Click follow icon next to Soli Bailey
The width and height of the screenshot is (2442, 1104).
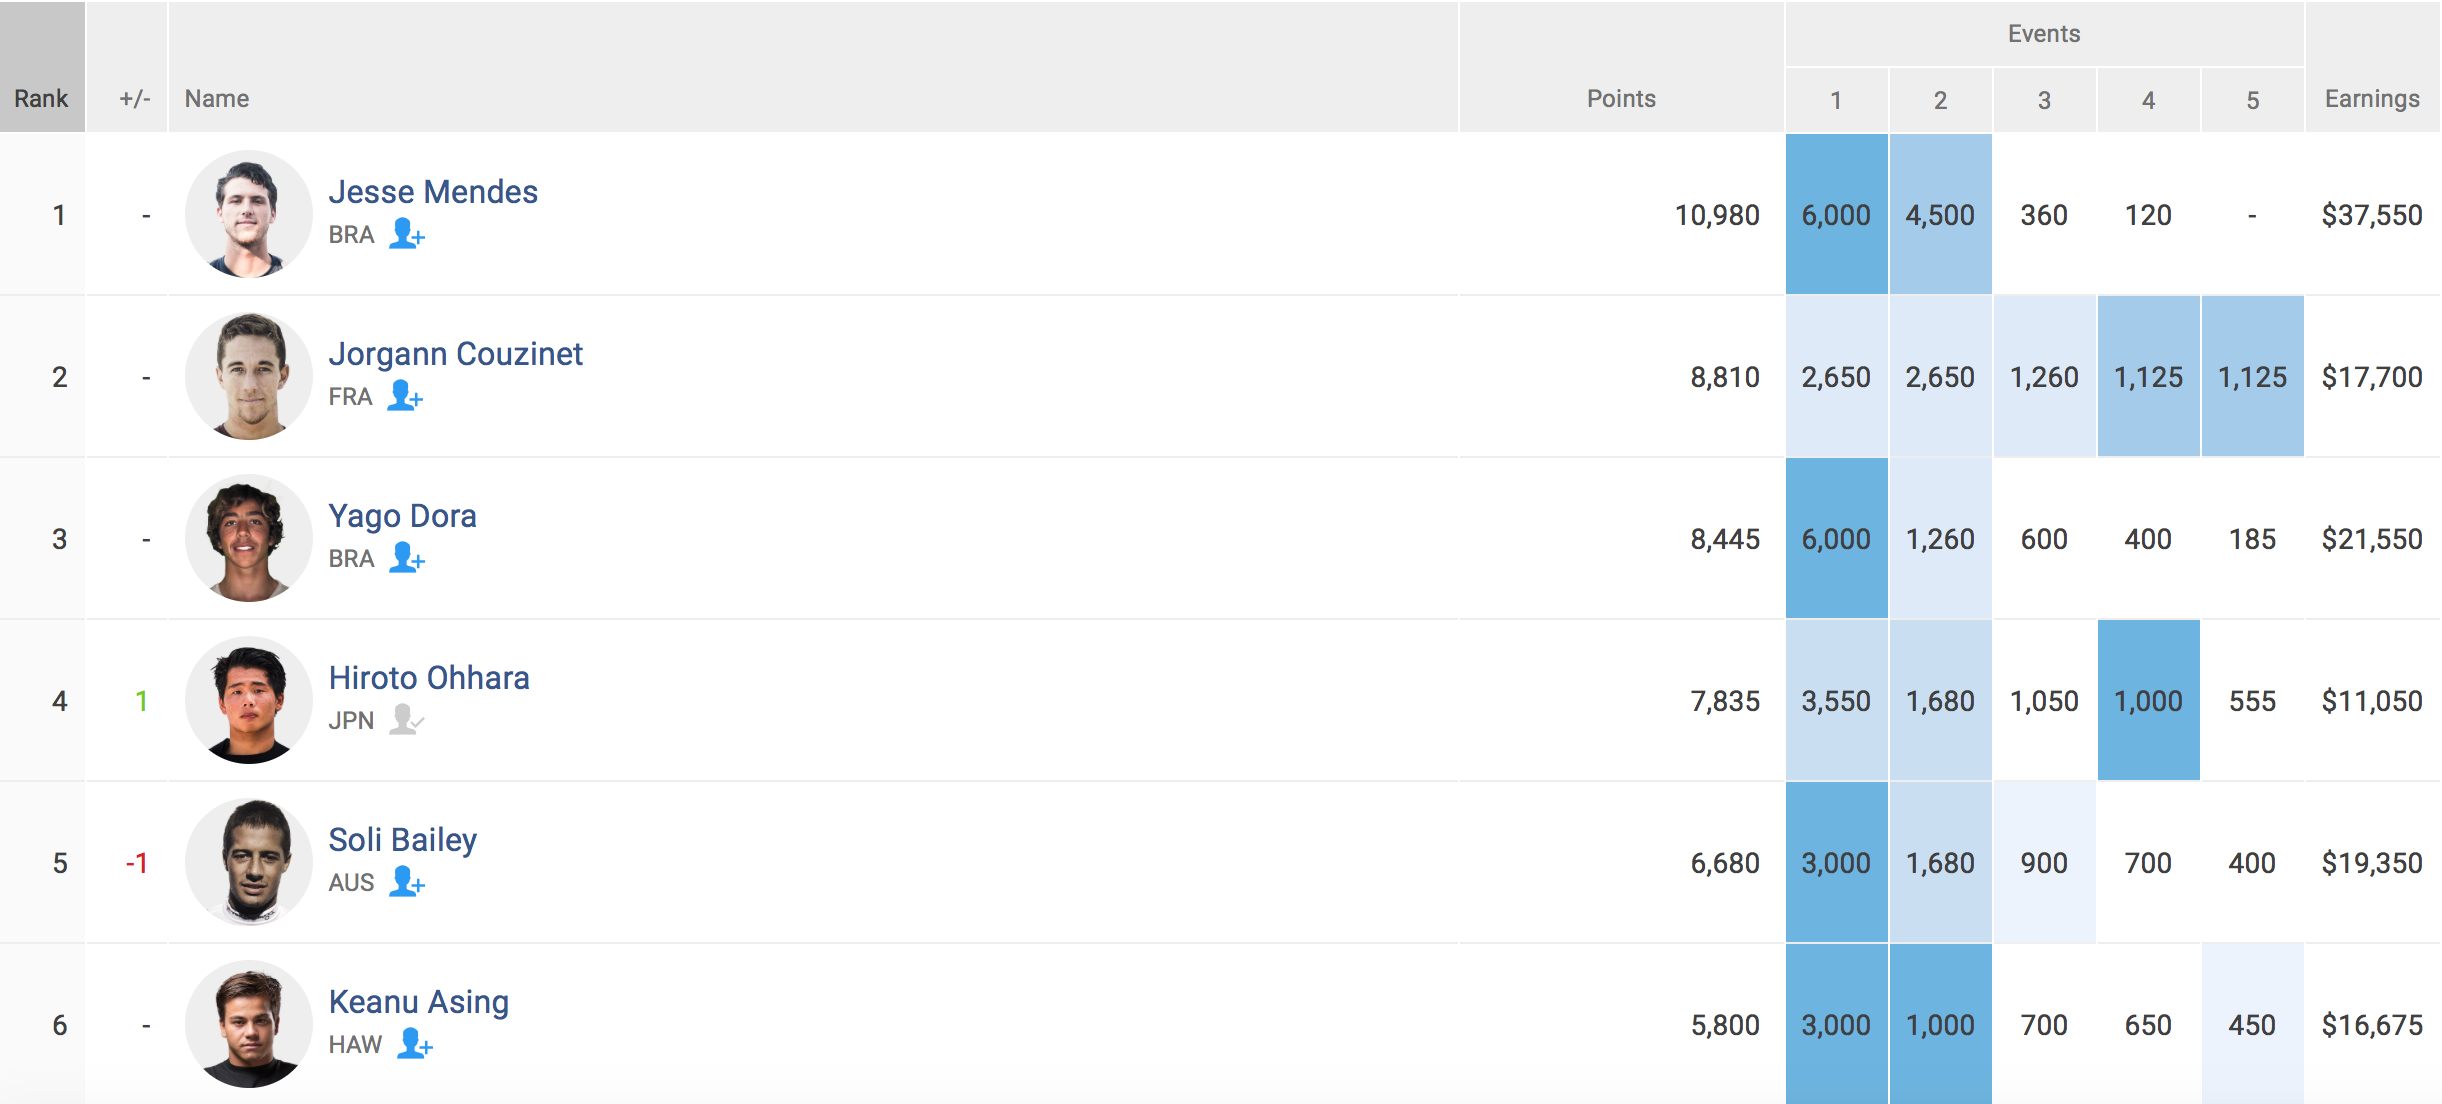[x=406, y=882]
